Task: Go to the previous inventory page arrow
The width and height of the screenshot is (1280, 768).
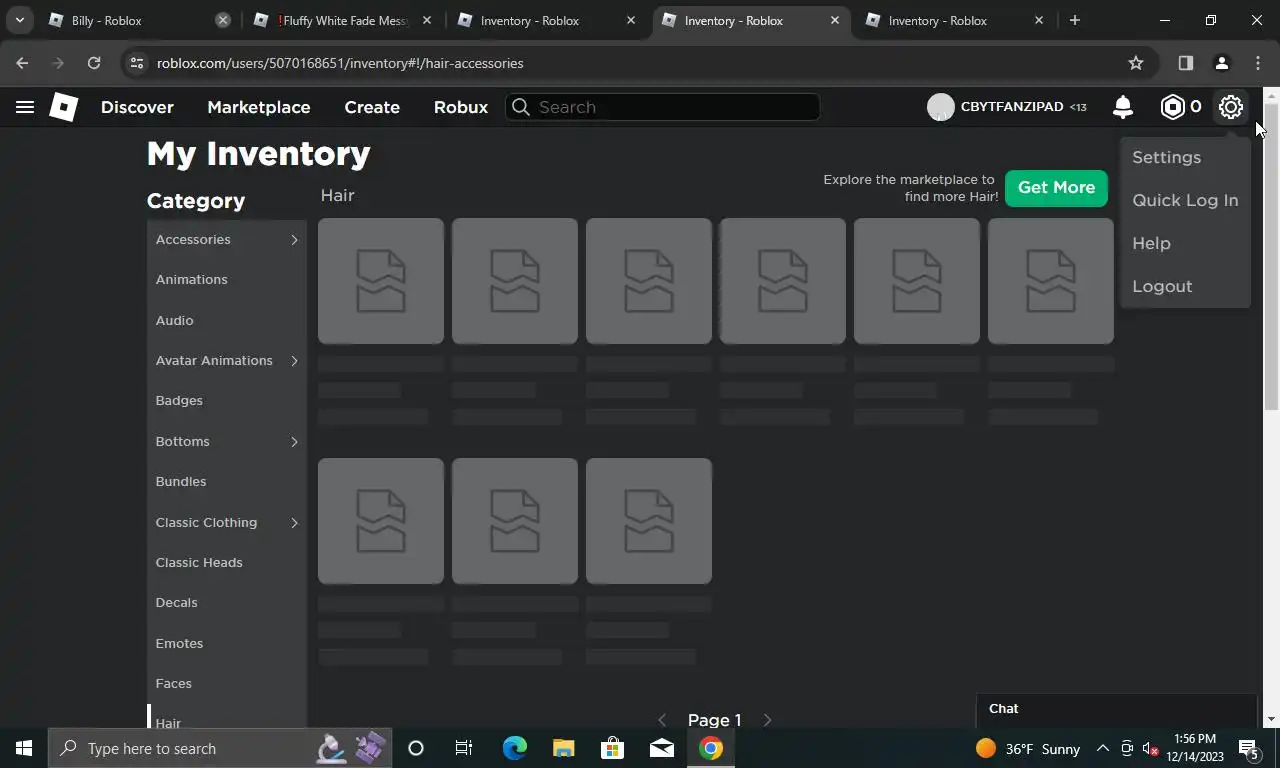Action: [662, 720]
